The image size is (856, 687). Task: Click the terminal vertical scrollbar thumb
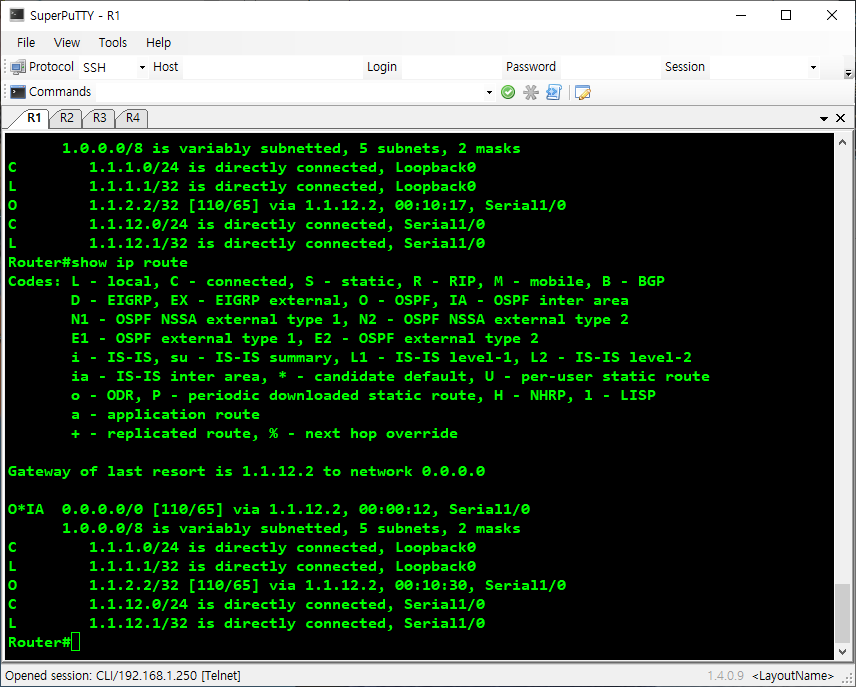coord(842,613)
